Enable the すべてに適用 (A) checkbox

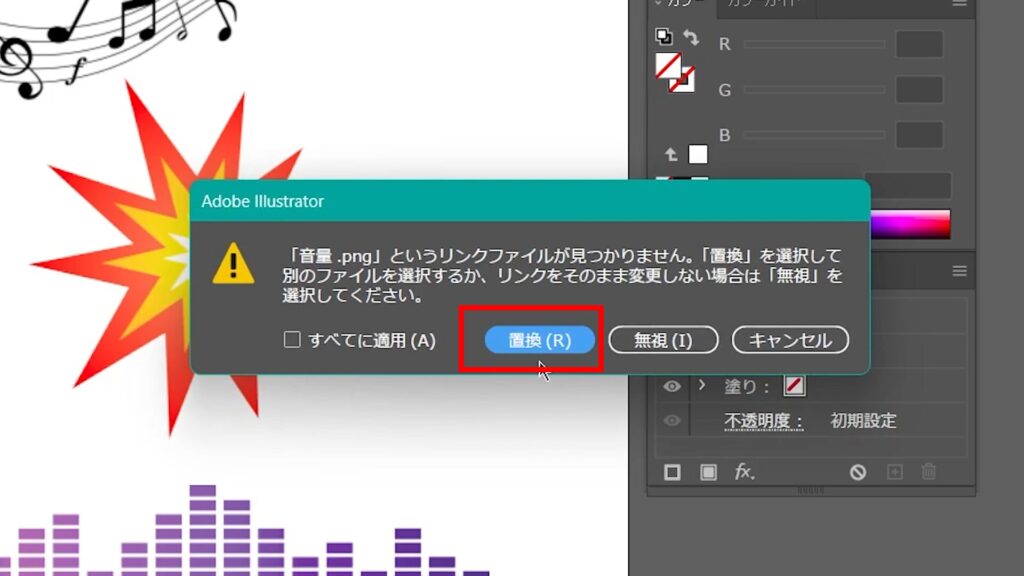(x=292, y=340)
